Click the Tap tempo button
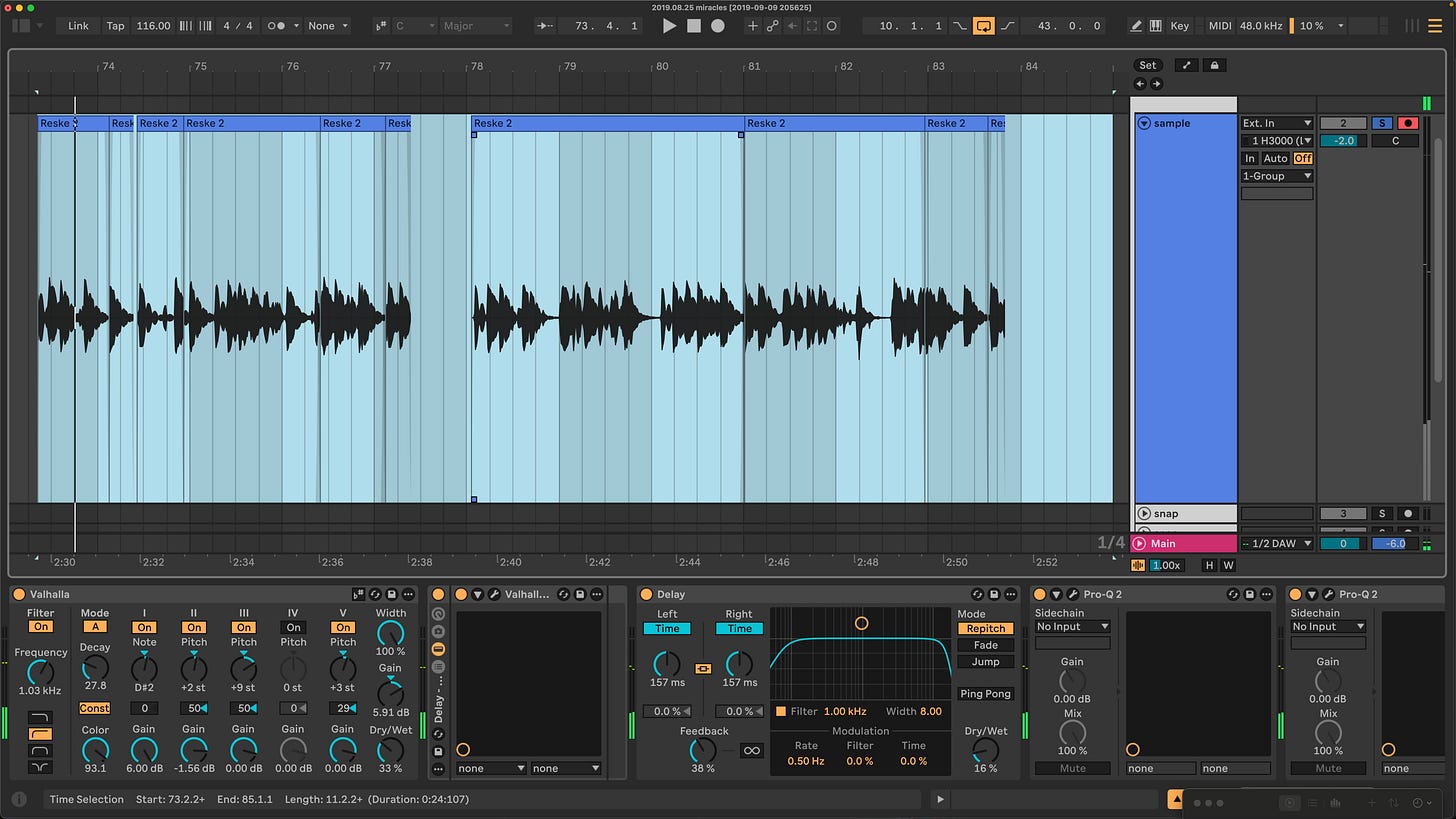 (115, 26)
